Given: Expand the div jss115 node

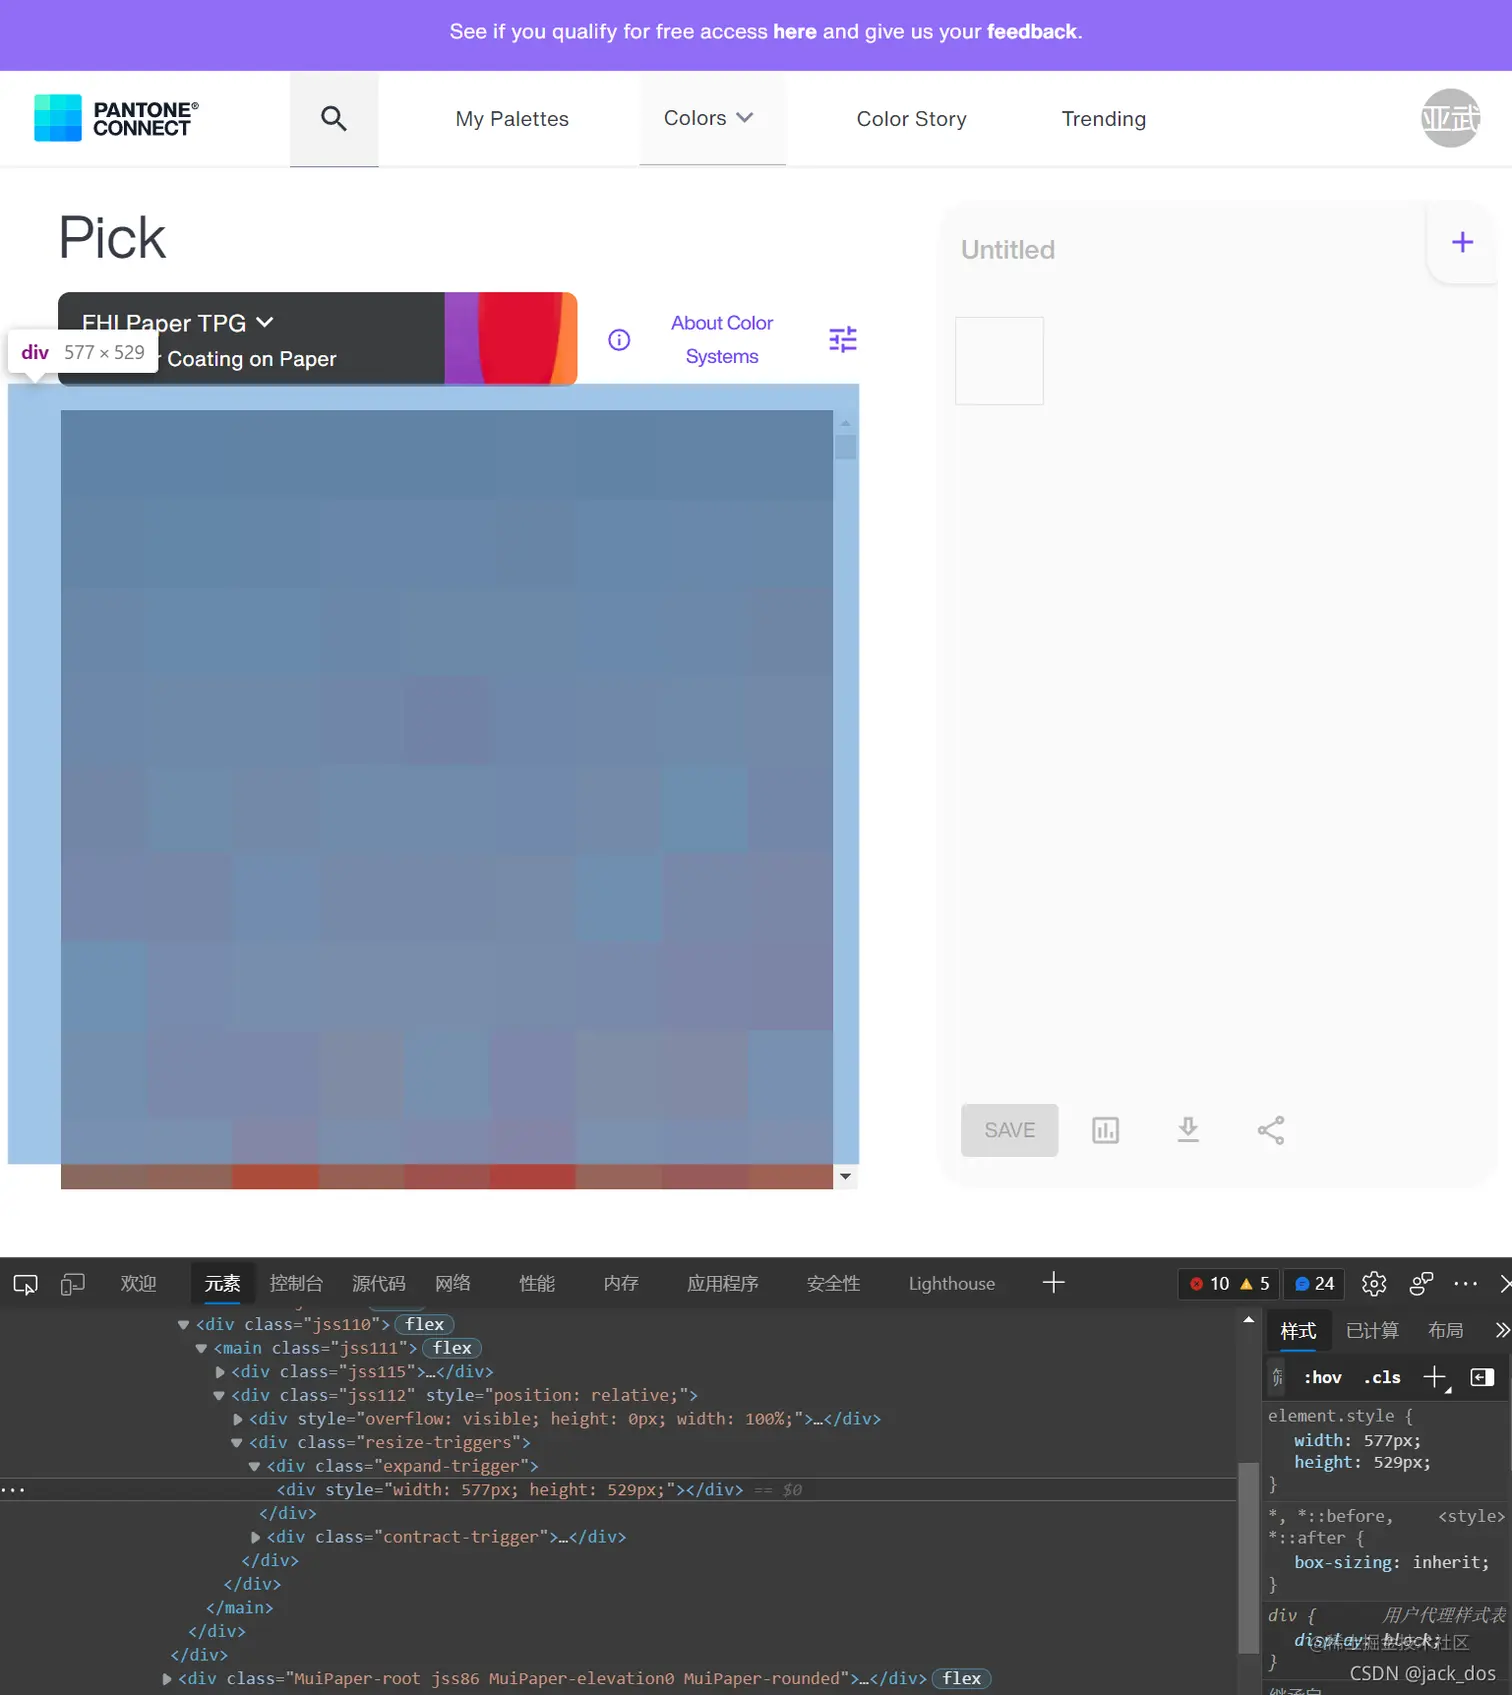Looking at the screenshot, I should [x=220, y=1372].
